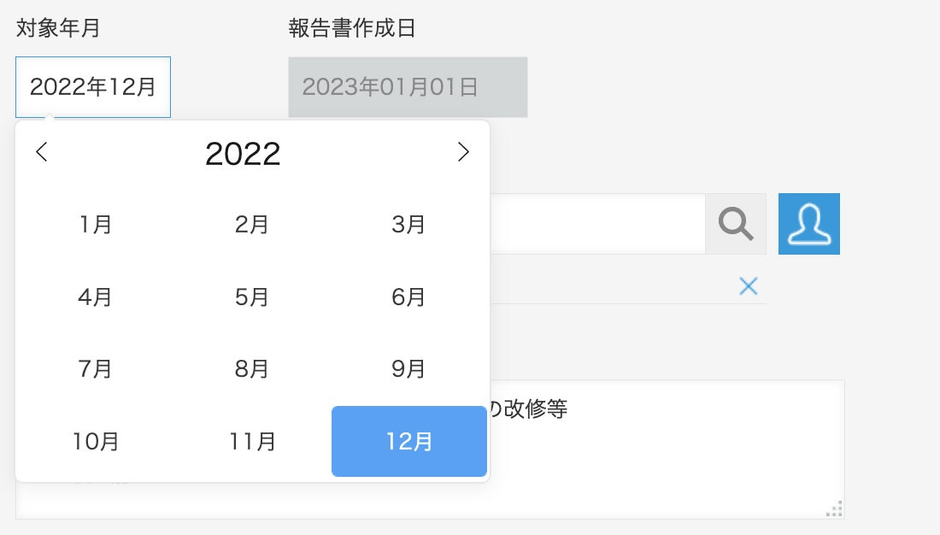Pick 11月 from the picker

(x=252, y=441)
